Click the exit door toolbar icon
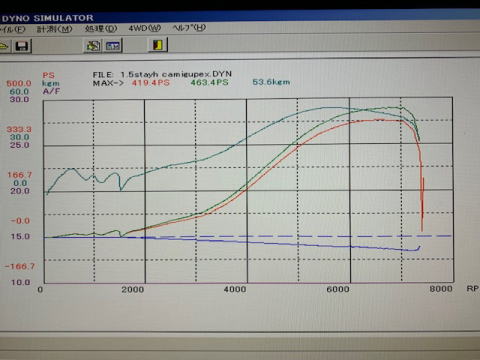Image resolution: width=480 pixels, height=360 pixels. 158,44
